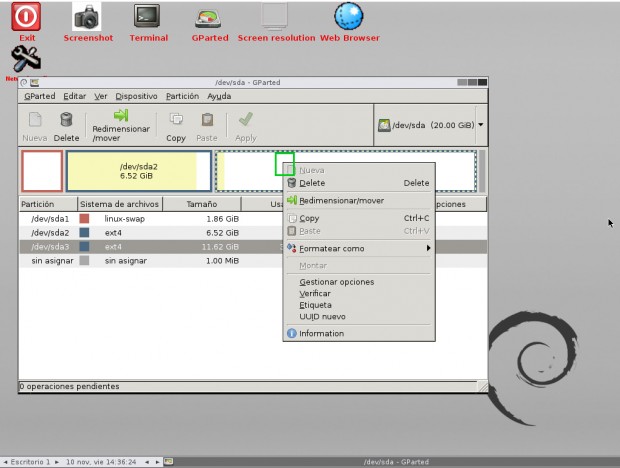Choose Copy in the context menu
Image resolution: width=620 pixels, height=468 pixels.
pos(359,218)
